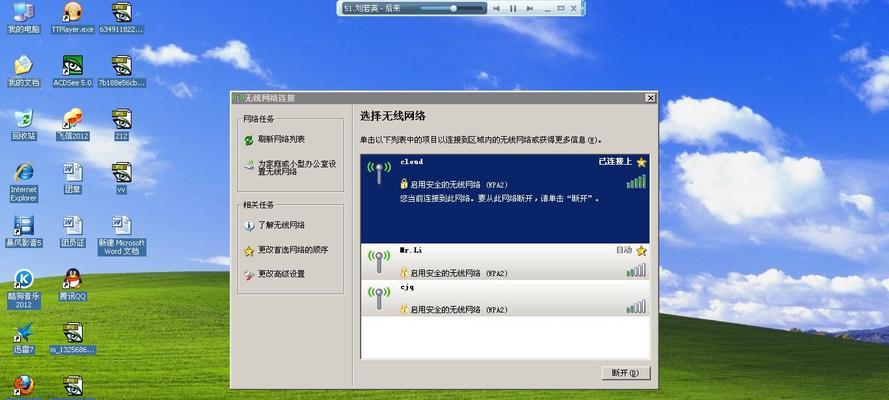The width and height of the screenshot is (889, 400).
Task: Launch the Internet Explorer desktop icon
Action: (x=23, y=182)
